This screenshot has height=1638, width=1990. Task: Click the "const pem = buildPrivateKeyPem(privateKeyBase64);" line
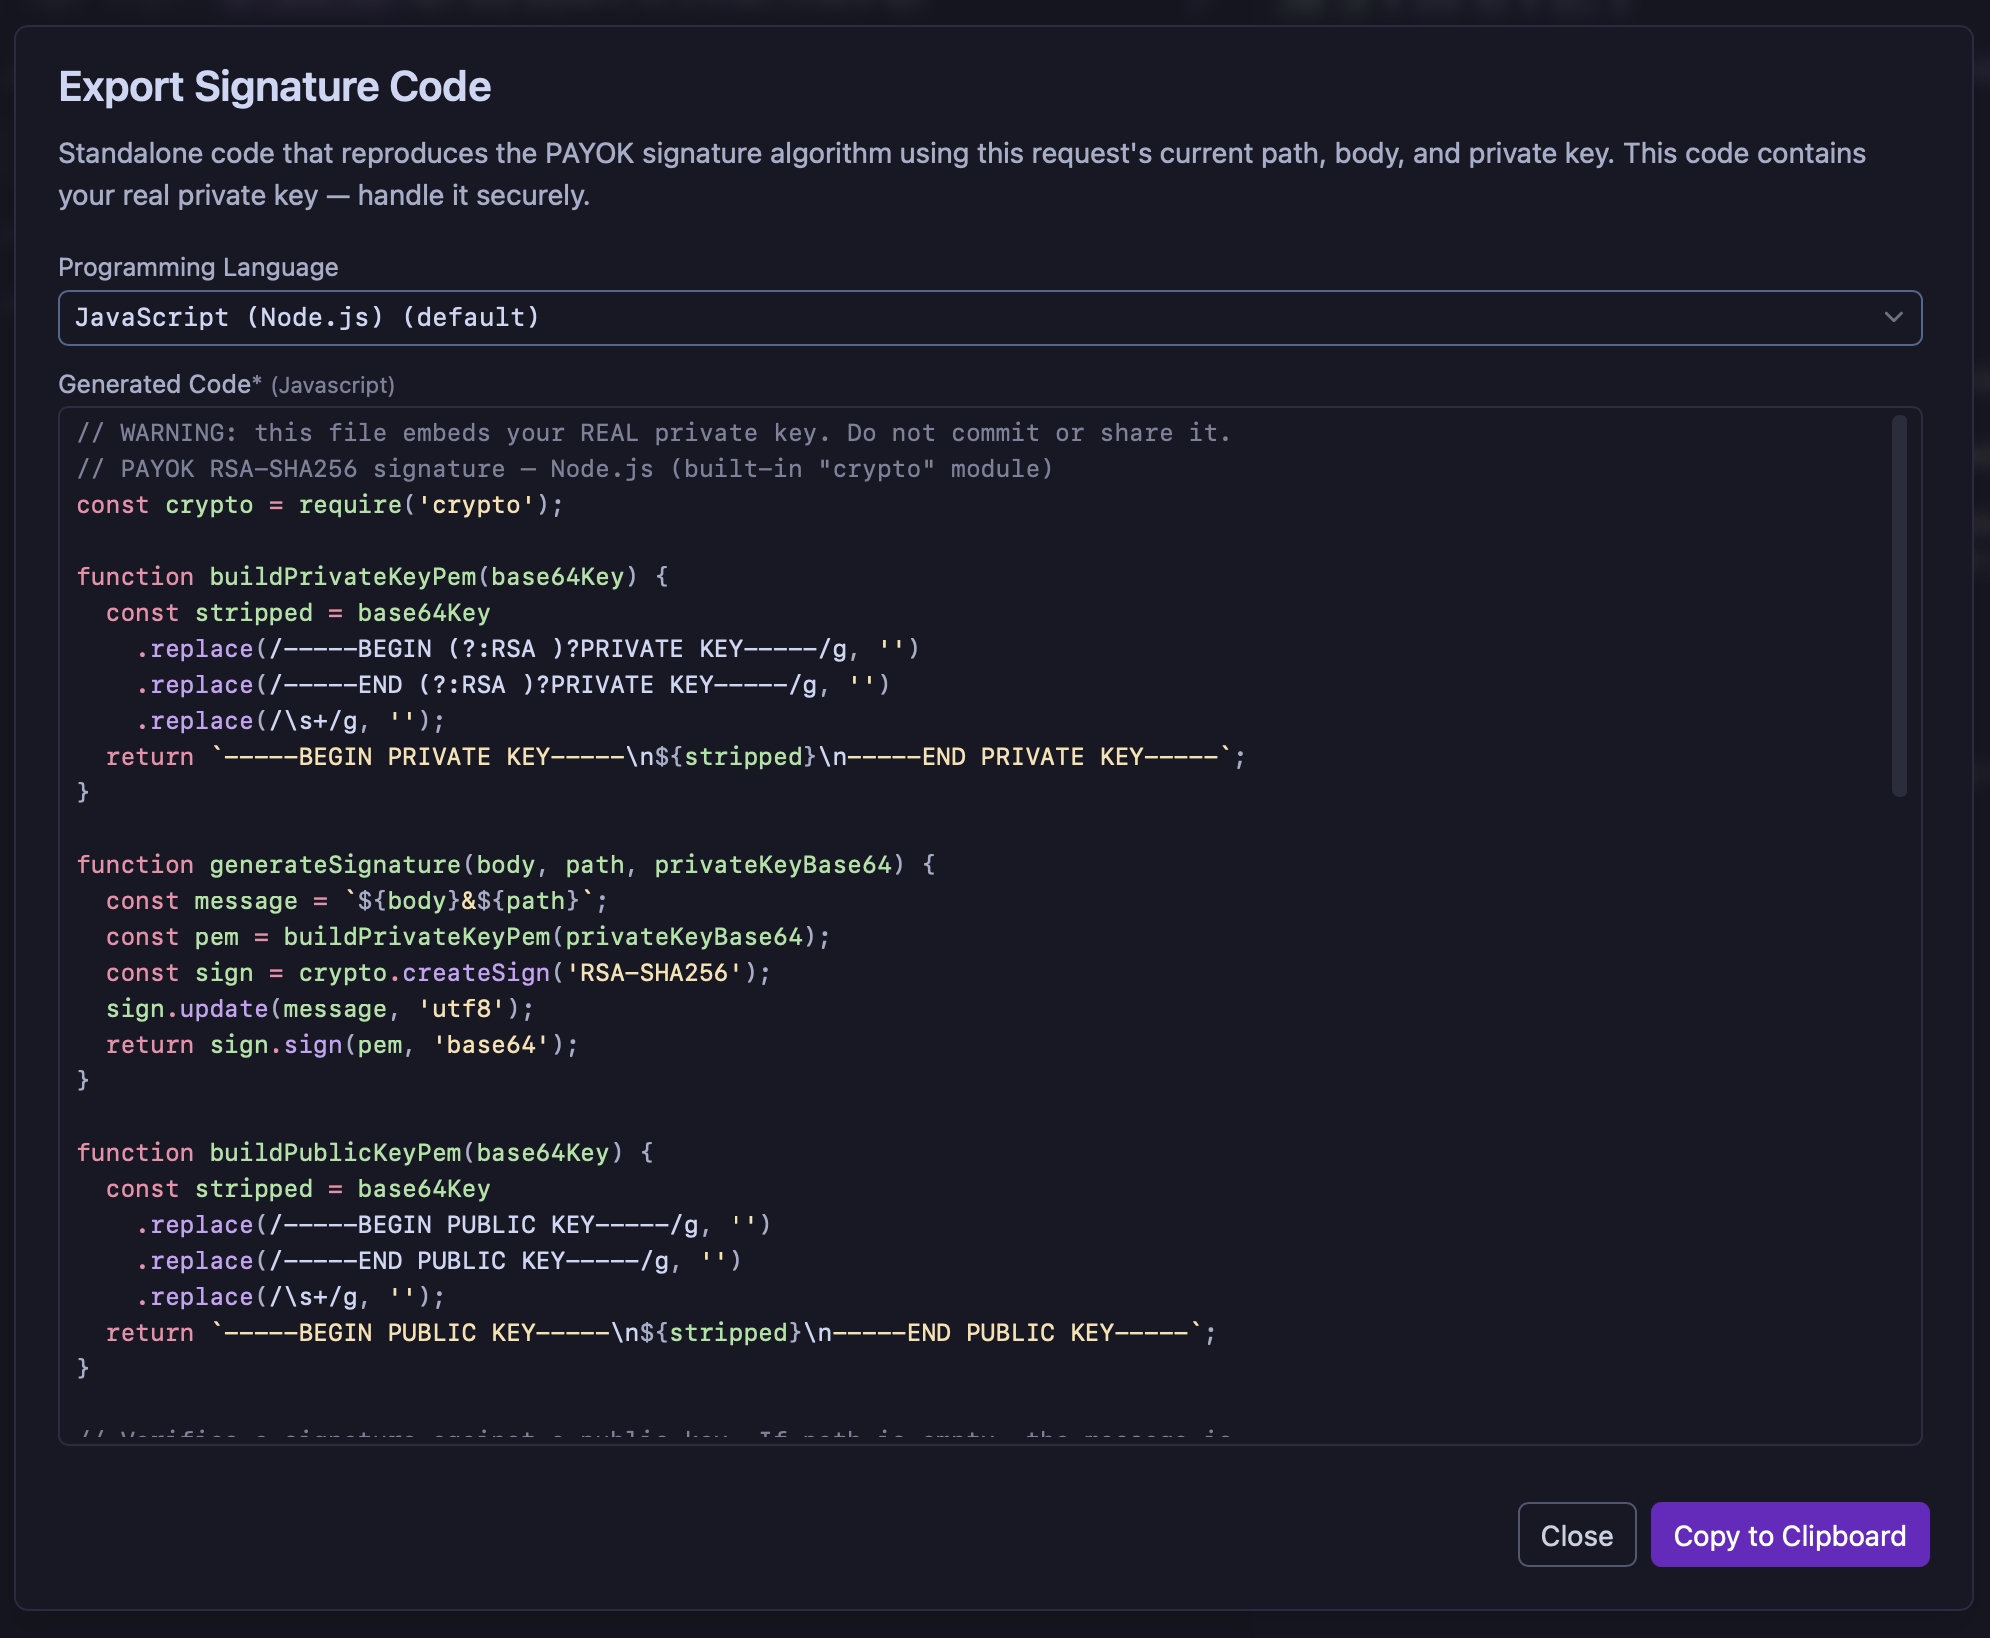[x=468, y=937]
